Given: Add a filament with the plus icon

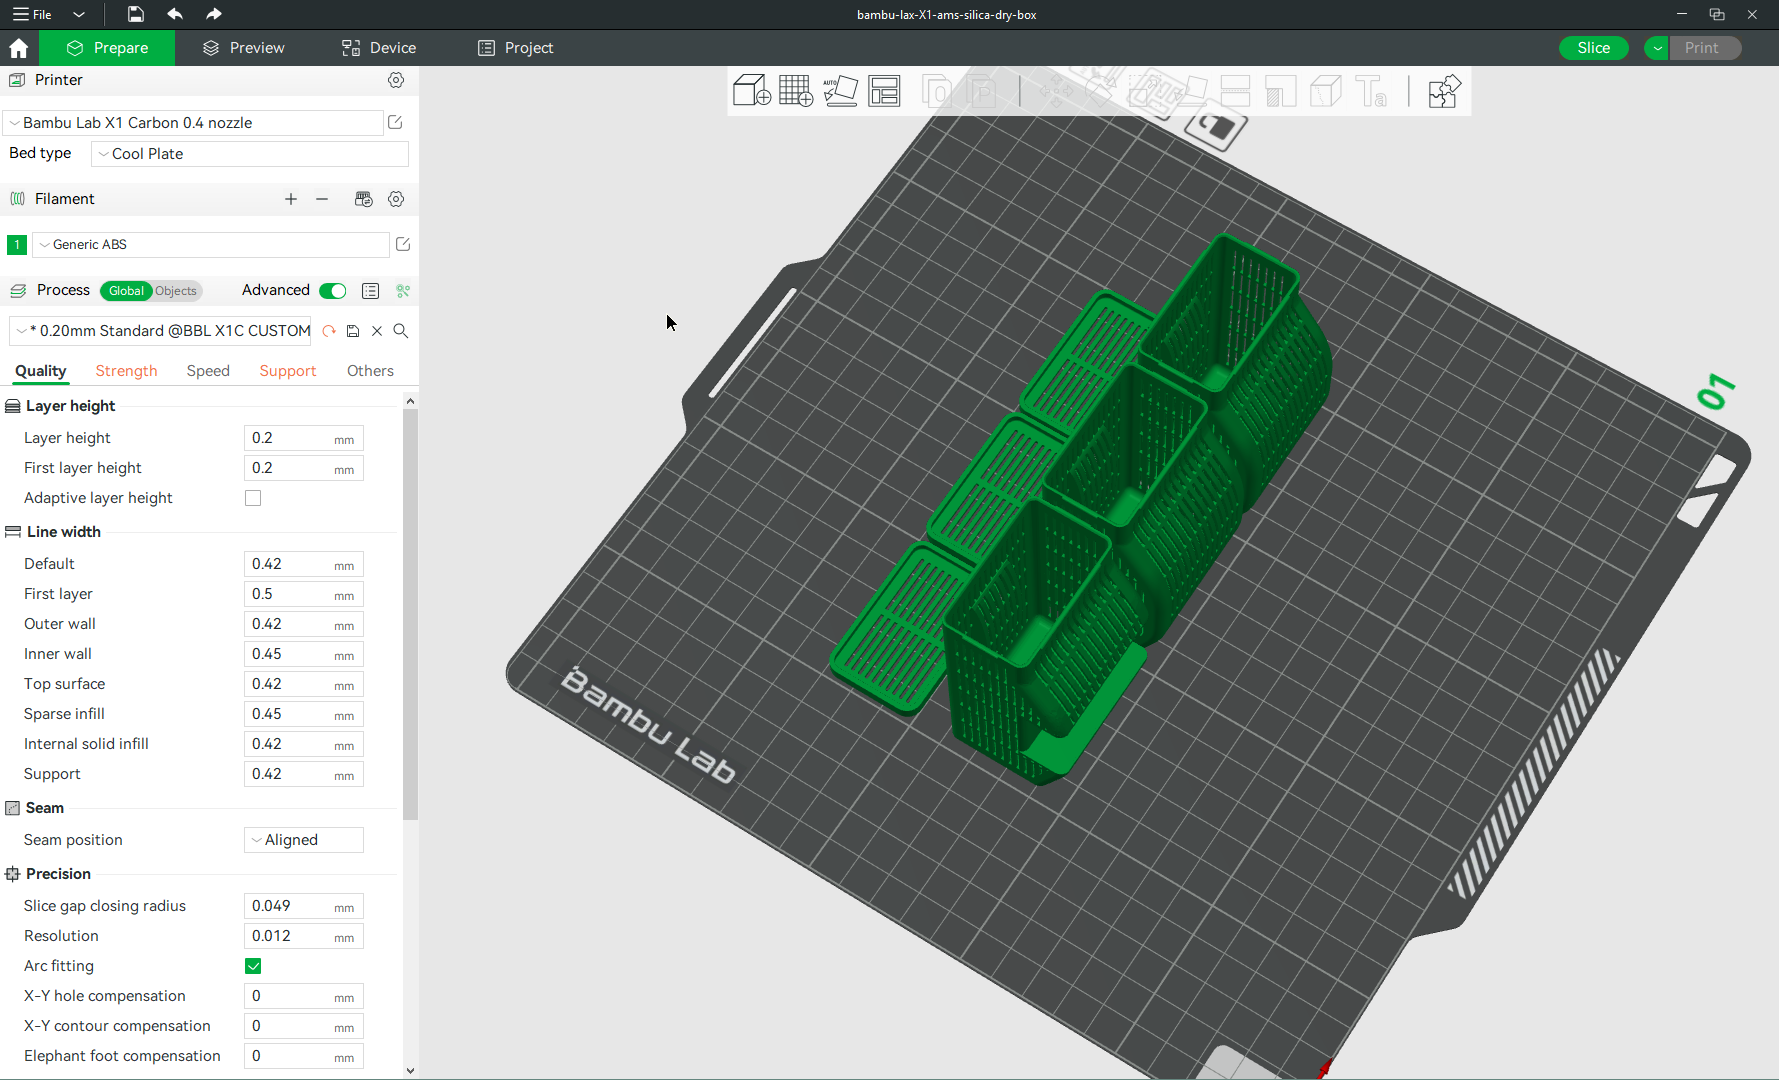Looking at the screenshot, I should pyautogui.click(x=291, y=199).
